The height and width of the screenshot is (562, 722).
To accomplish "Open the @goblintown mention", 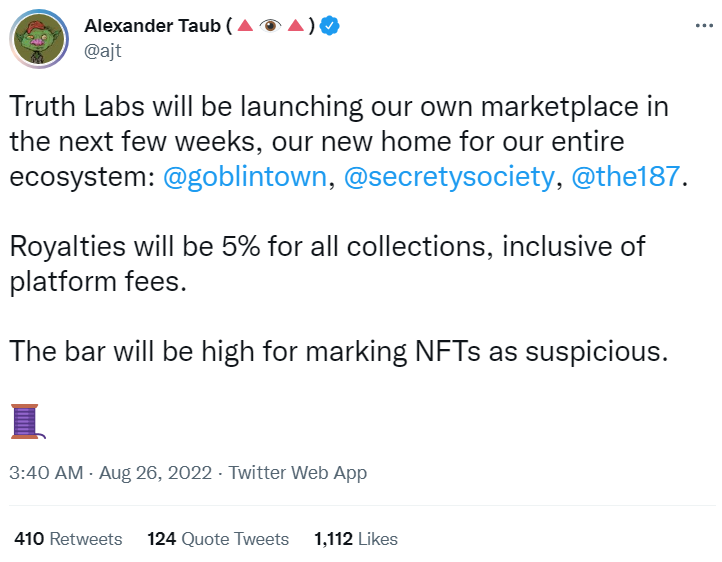I will (245, 177).
